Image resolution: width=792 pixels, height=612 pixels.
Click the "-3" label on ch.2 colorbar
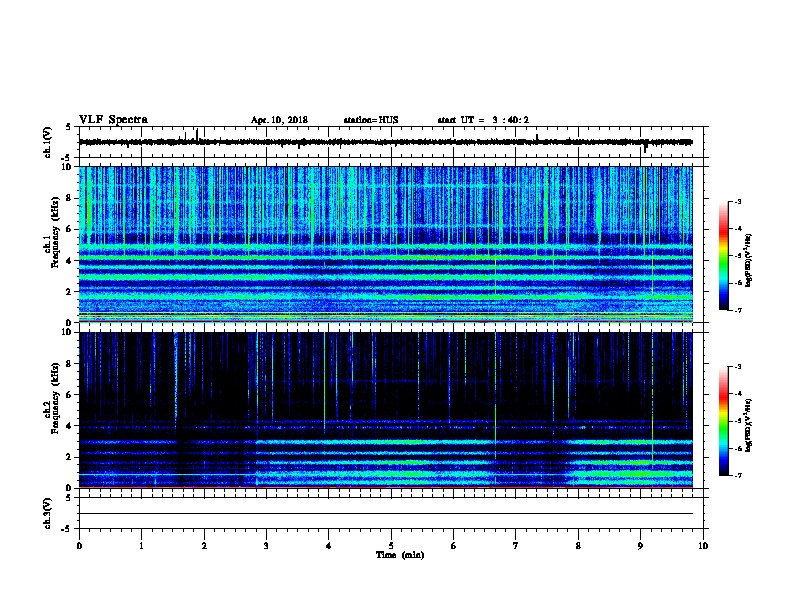click(x=737, y=367)
